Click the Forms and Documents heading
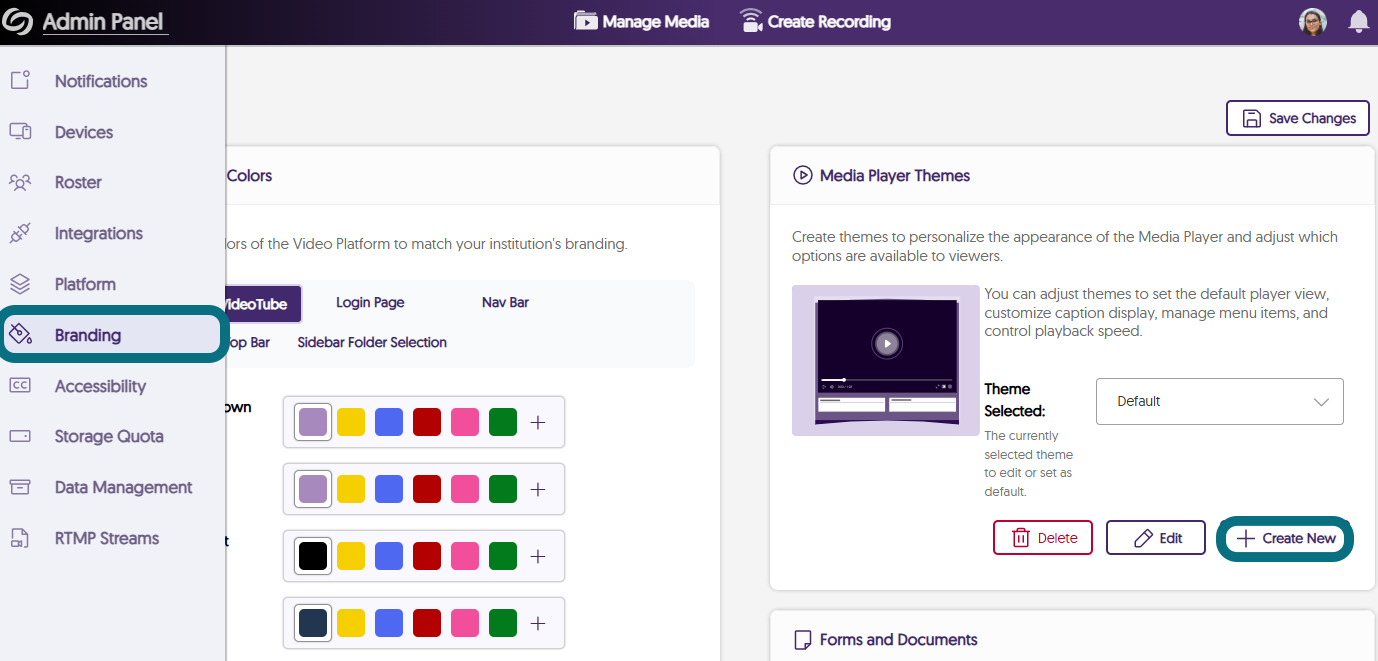 tap(899, 640)
